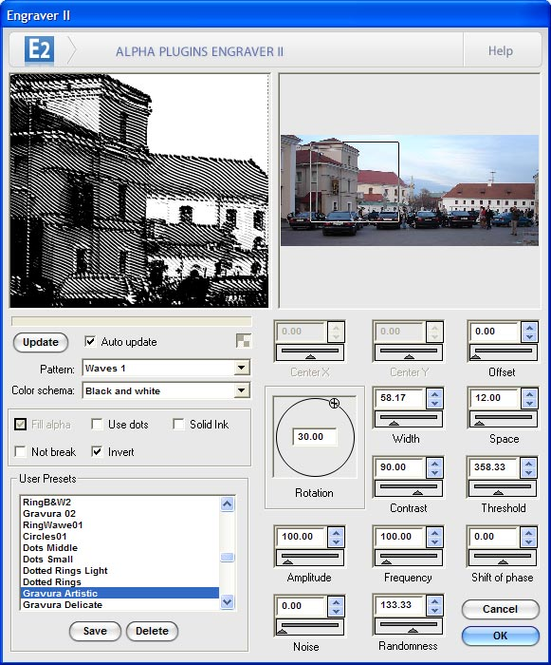Image resolution: width=551 pixels, height=665 pixels.
Task: Click the rotation dial crosshair handle
Action: [x=334, y=403]
